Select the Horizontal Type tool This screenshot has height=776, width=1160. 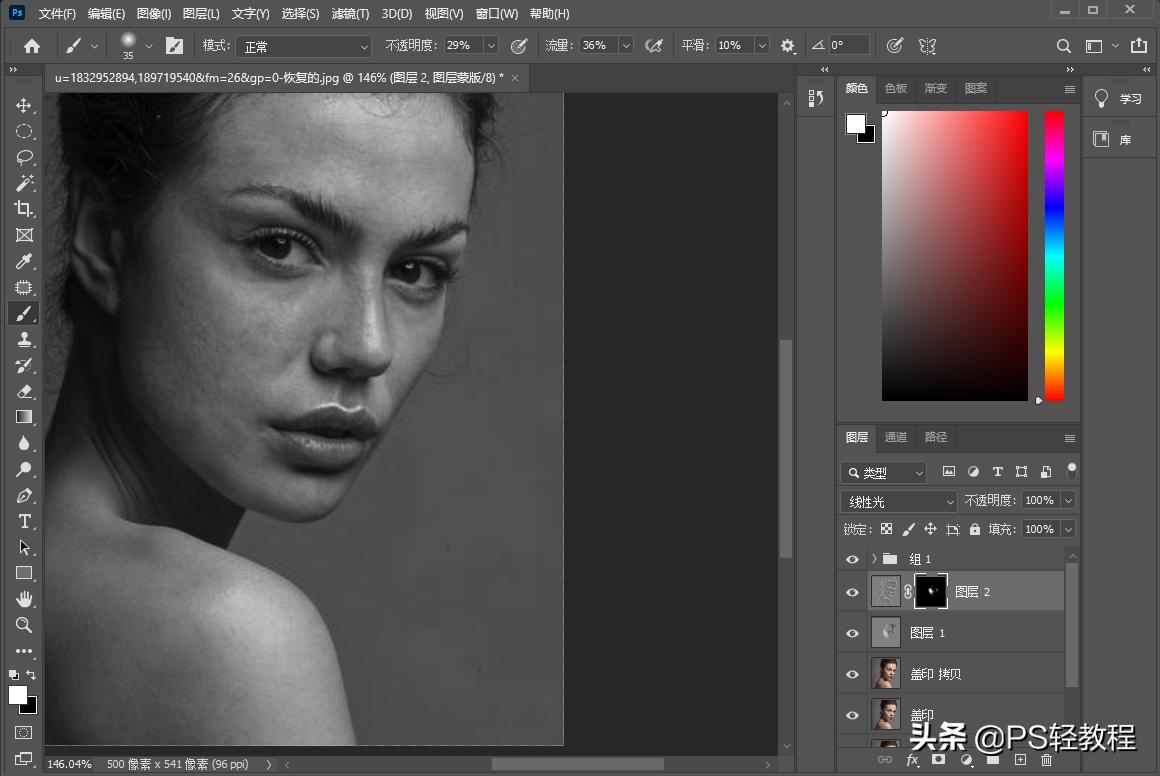[24, 521]
